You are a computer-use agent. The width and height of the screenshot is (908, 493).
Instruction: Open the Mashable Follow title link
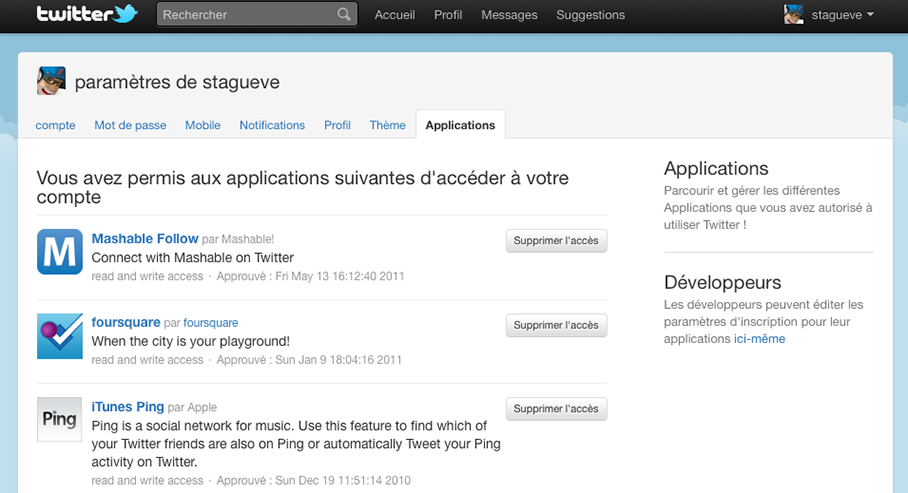(x=145, y=239)
